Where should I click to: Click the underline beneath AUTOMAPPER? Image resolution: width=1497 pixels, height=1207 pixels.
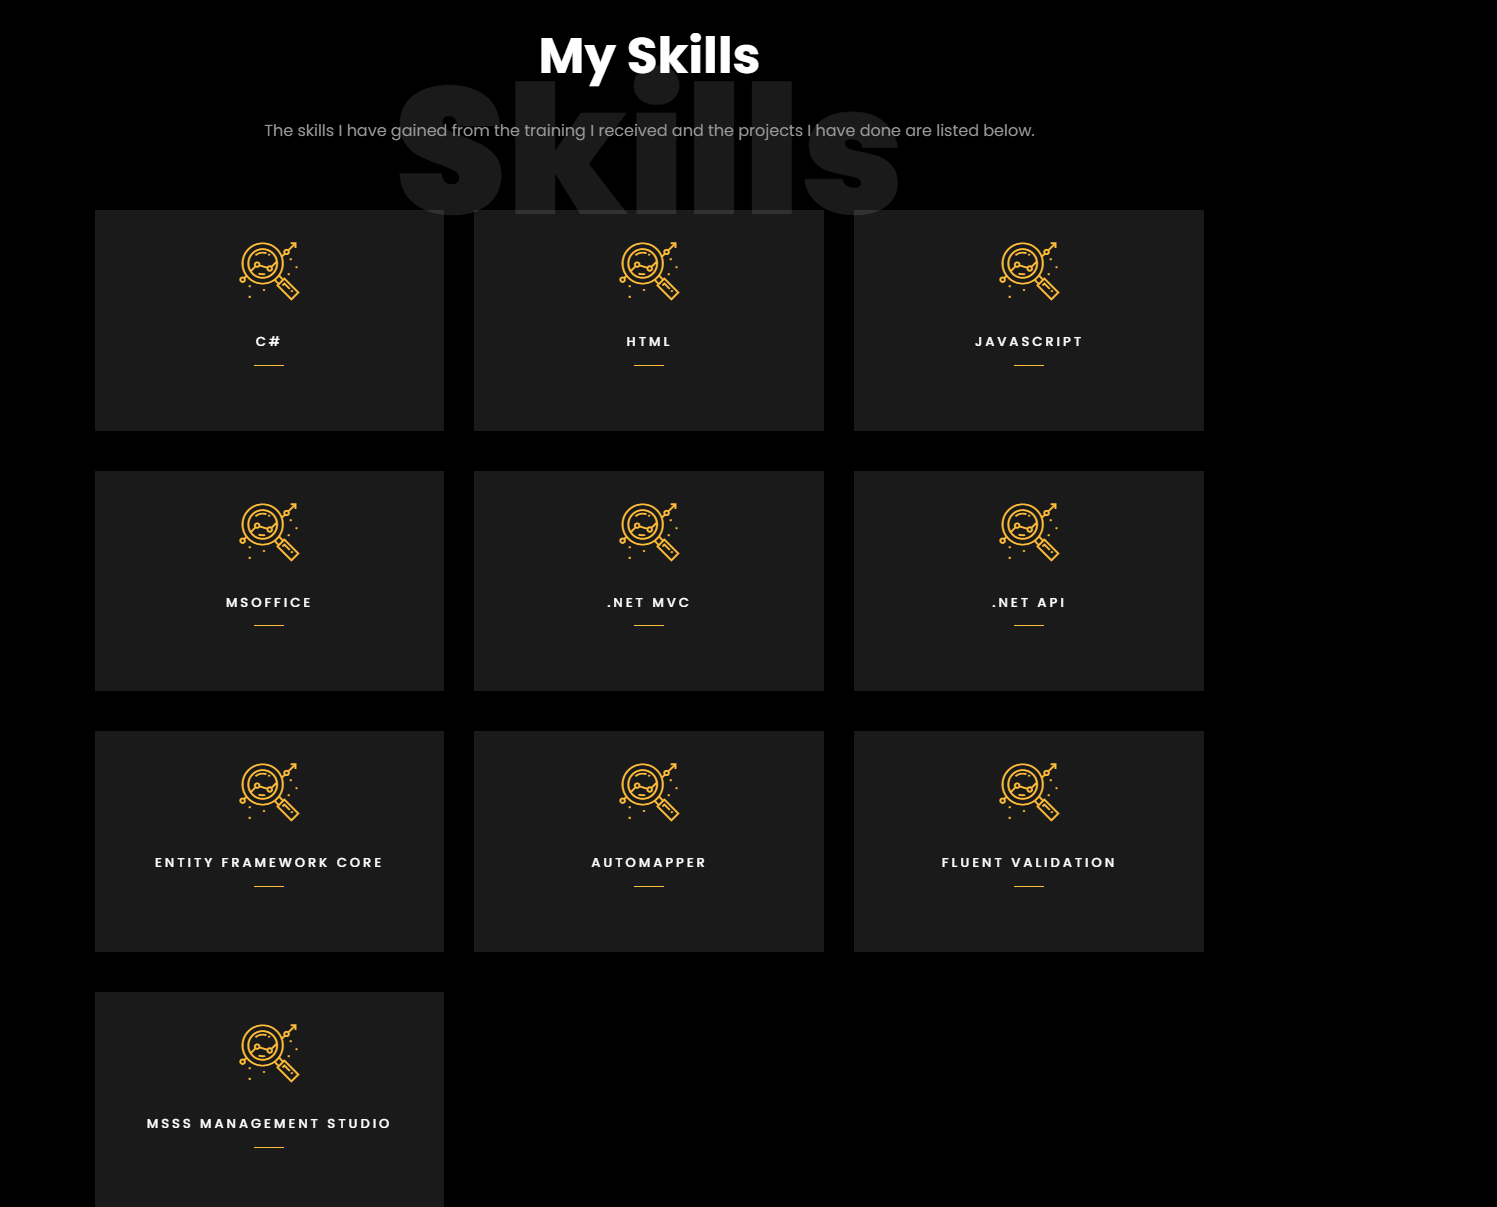[x=648, y=886]
